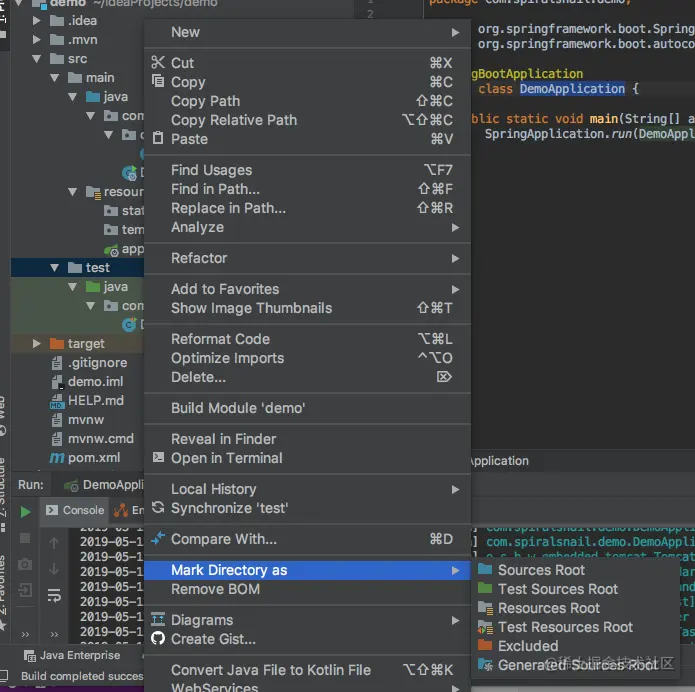
Task: Expand the .idea folder arrow
Action: 37,20
